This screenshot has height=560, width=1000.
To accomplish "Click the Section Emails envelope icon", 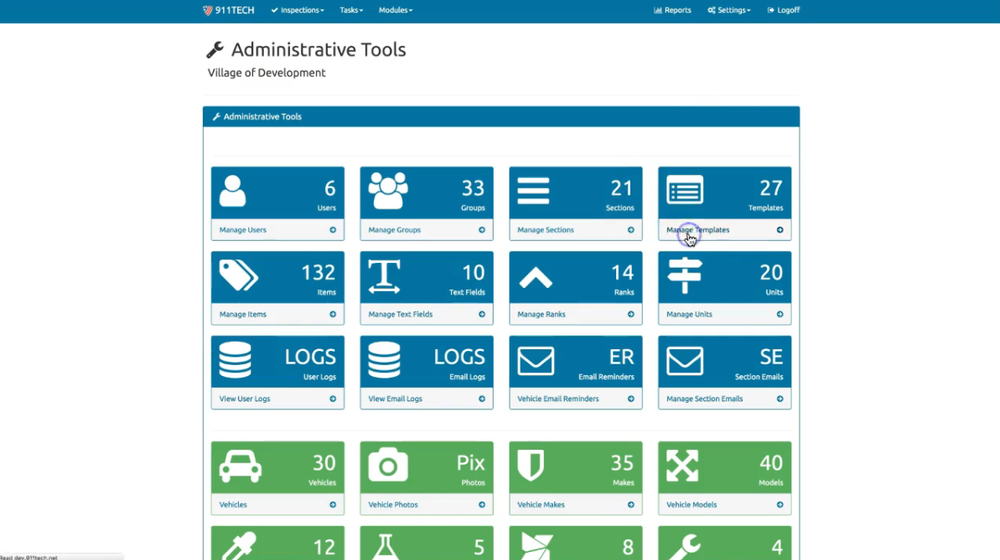I will [x=685, y=360].
